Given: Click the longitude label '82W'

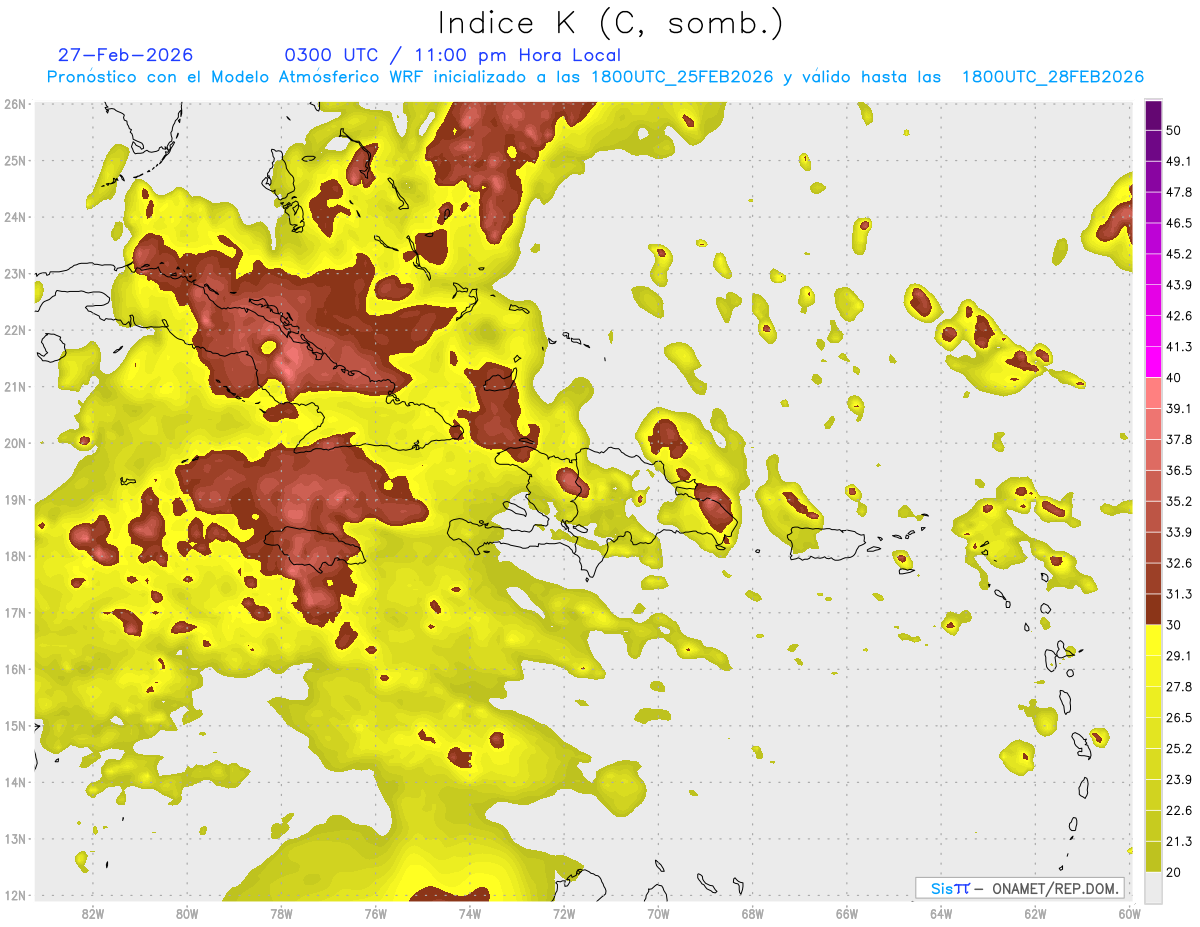Looking at the screenshot, I should (x=92, y=914).
